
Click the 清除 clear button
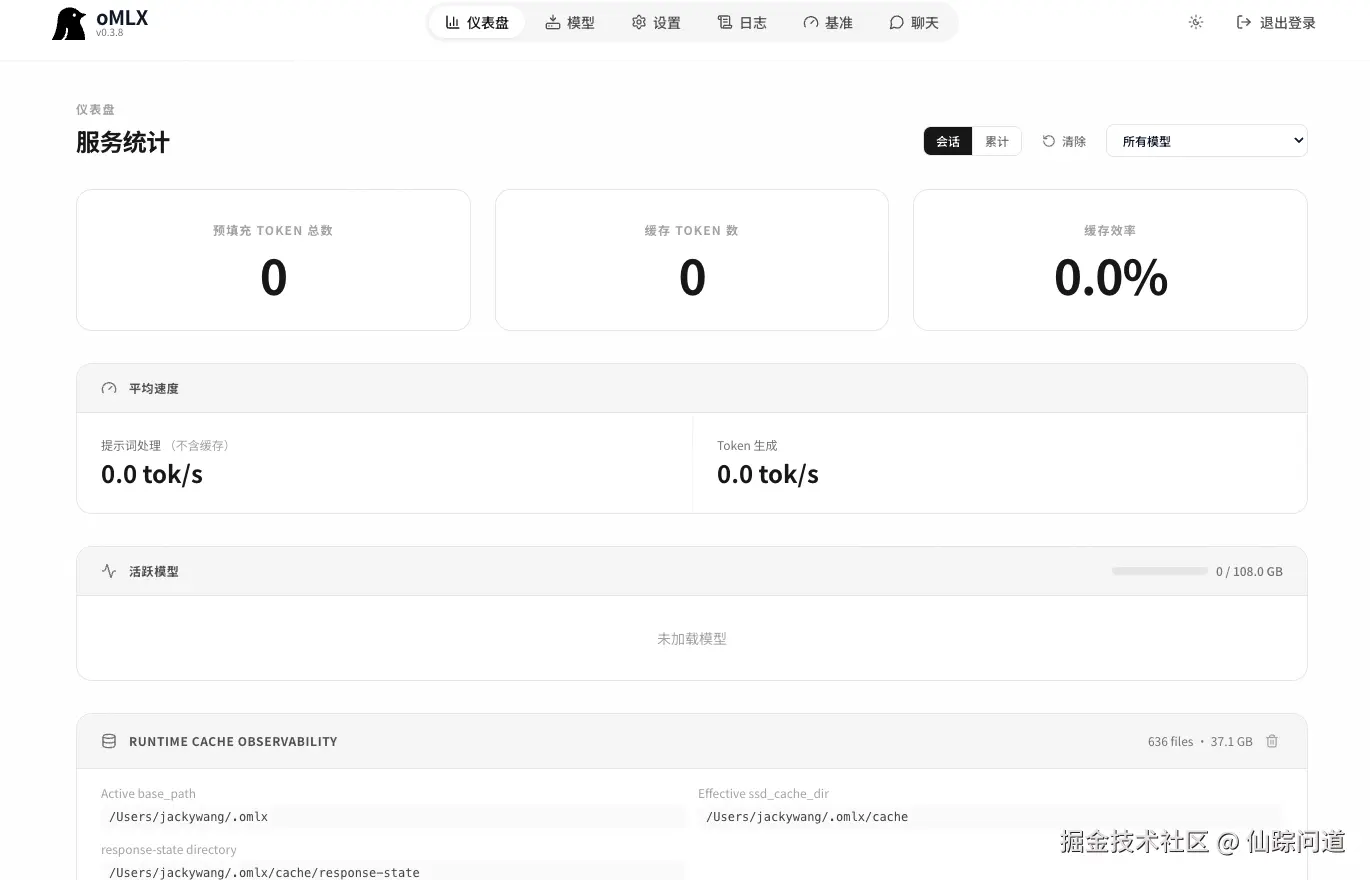(x=1064, y=141)
